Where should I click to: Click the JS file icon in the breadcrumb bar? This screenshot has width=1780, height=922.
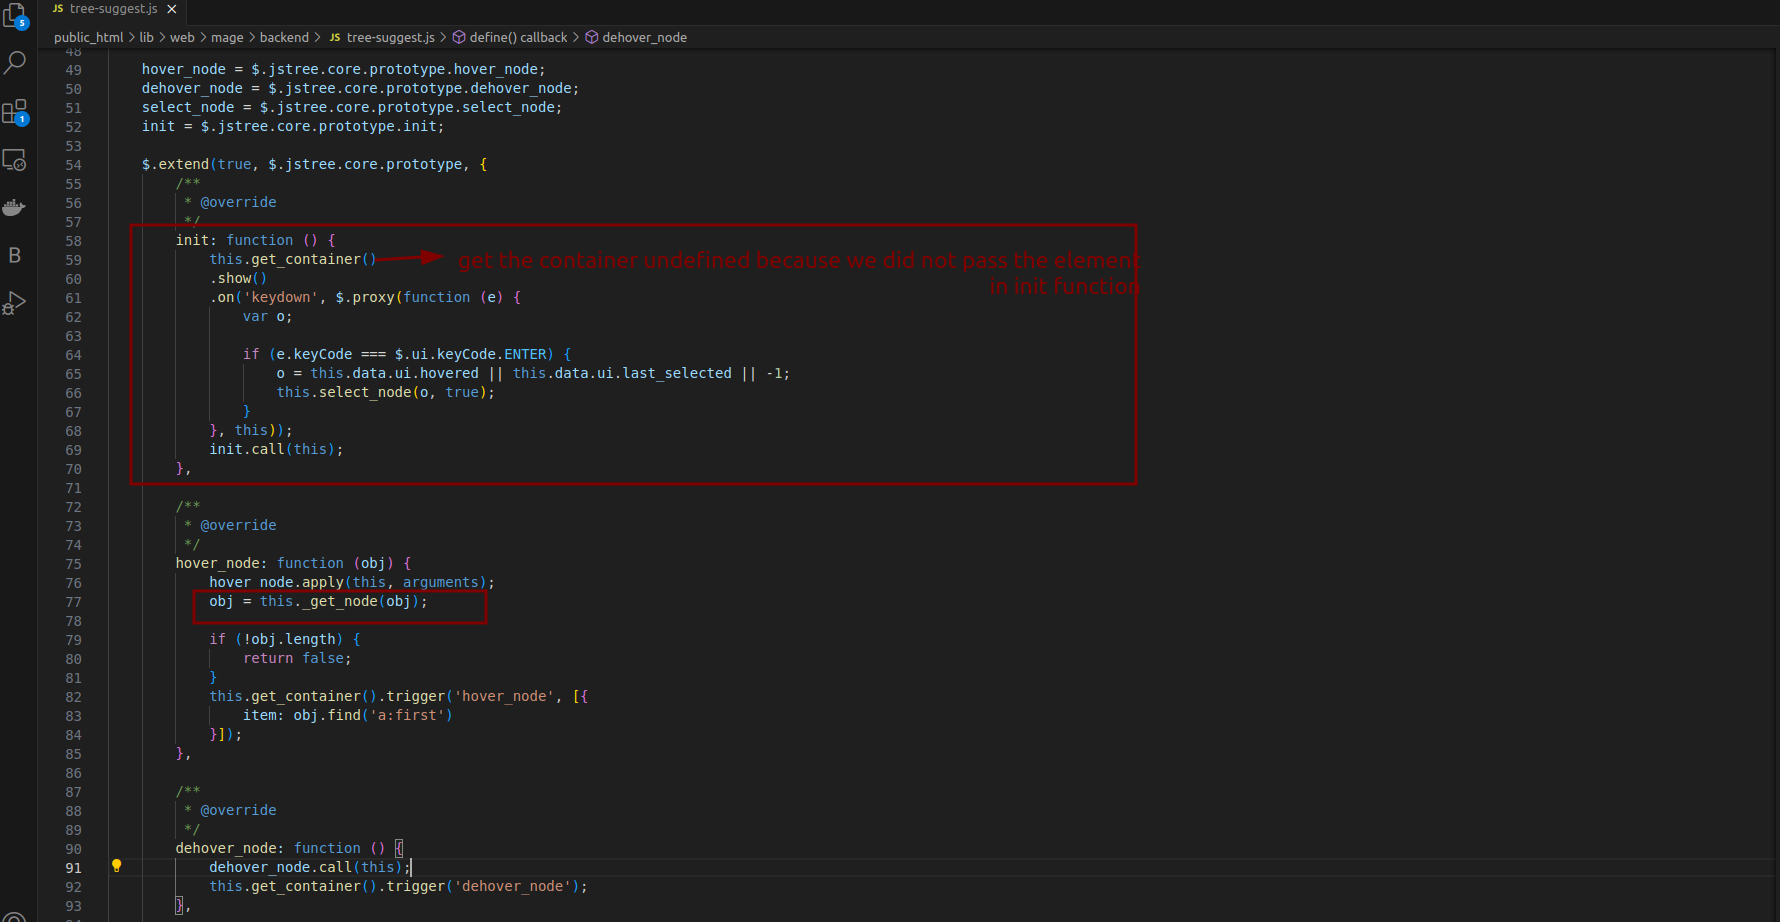(334, 37)
